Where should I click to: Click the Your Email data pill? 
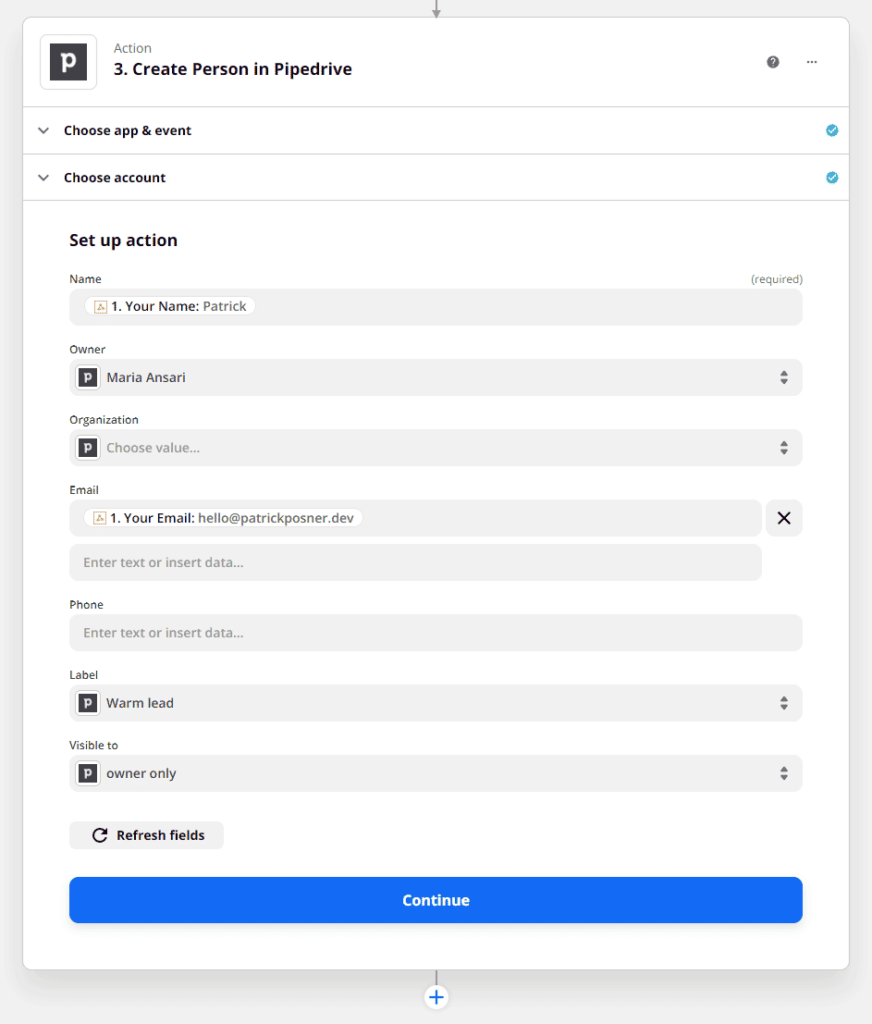pyautogui.click(x=223, y=519)
